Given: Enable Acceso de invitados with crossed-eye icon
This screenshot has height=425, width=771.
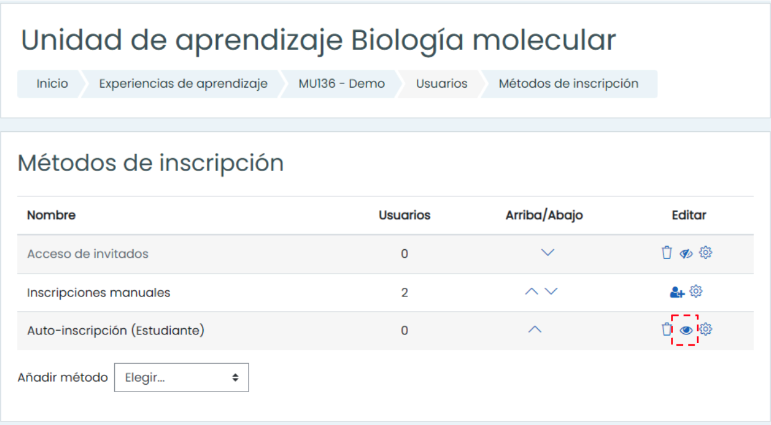Looking at the screenshot, I should (x=686, y=253).
